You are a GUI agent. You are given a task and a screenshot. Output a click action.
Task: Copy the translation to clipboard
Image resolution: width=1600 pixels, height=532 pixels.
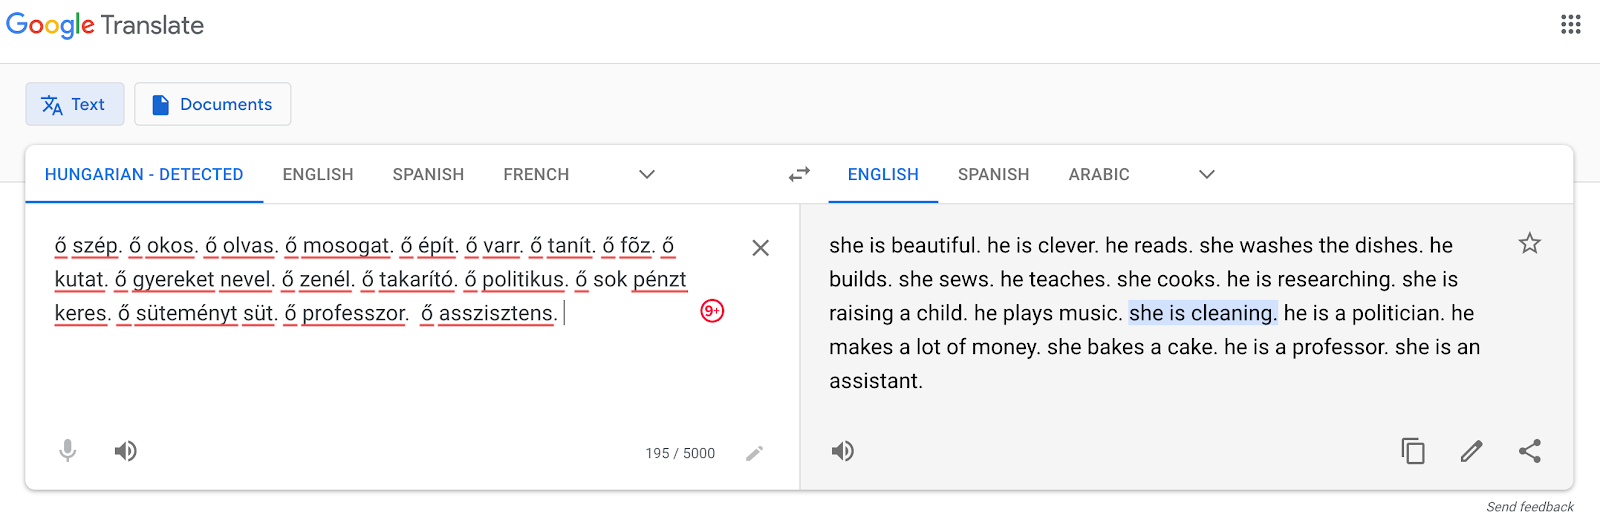(x=1413, y=451)
